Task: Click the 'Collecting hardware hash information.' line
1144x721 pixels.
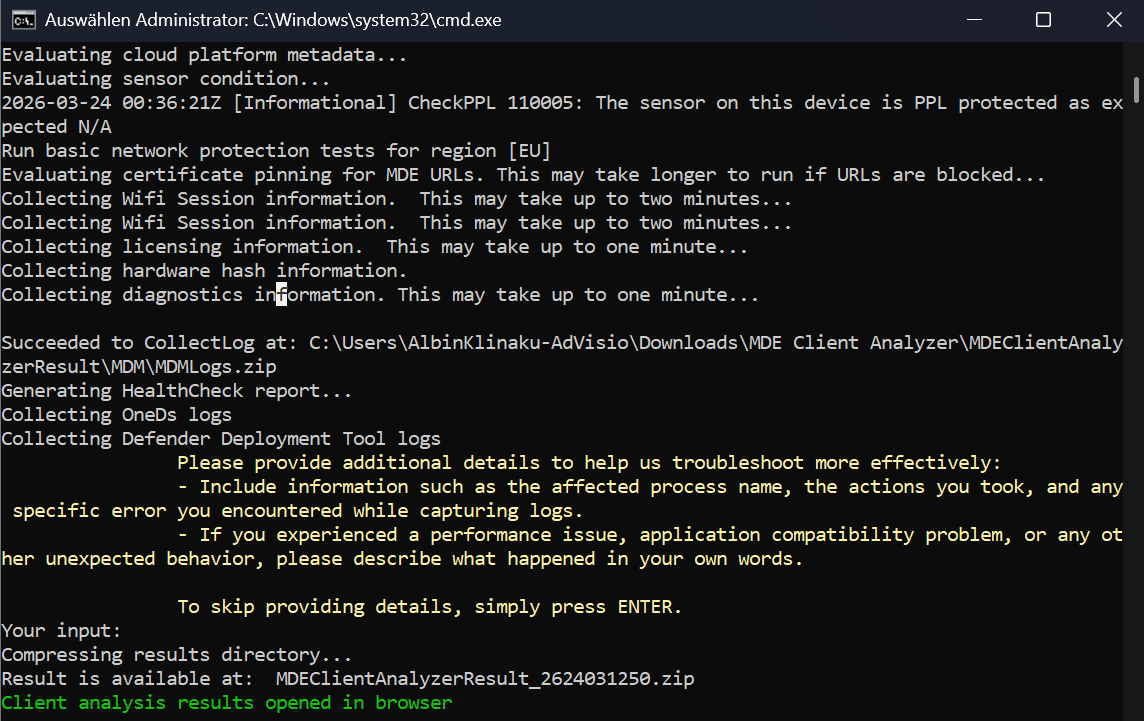Action: point(204,271)
